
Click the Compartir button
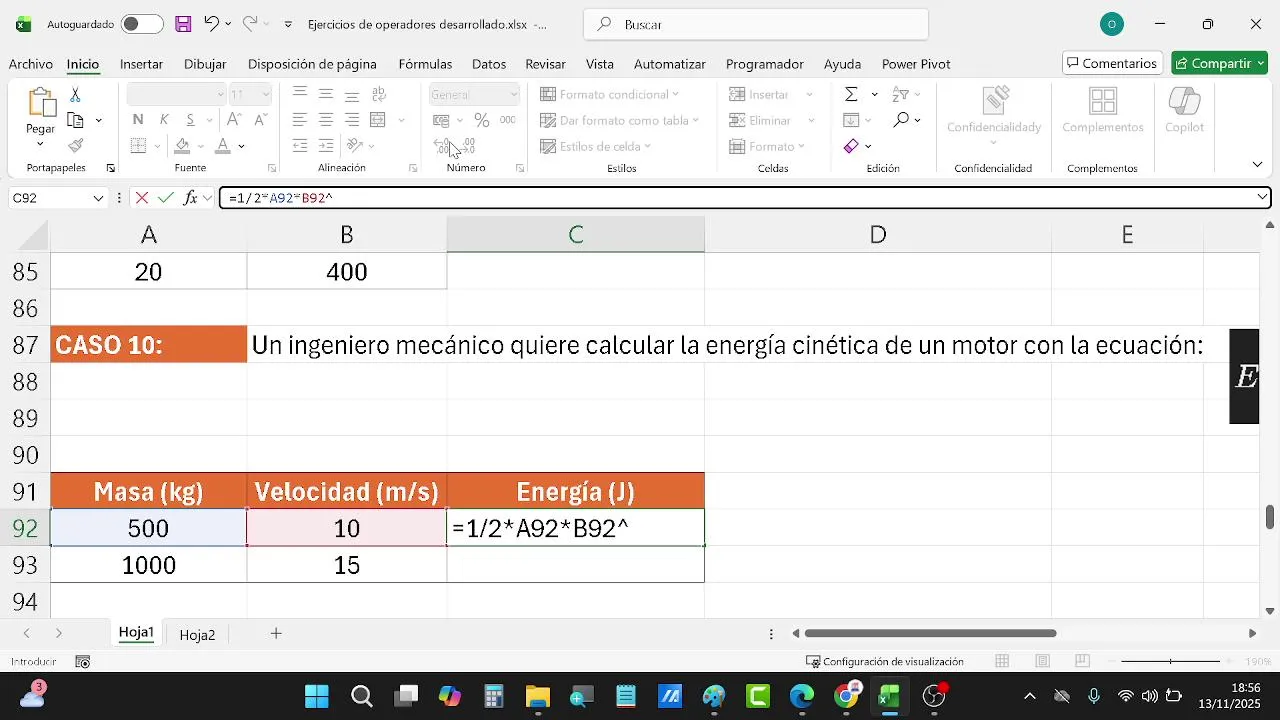(x=1219, y=63)
